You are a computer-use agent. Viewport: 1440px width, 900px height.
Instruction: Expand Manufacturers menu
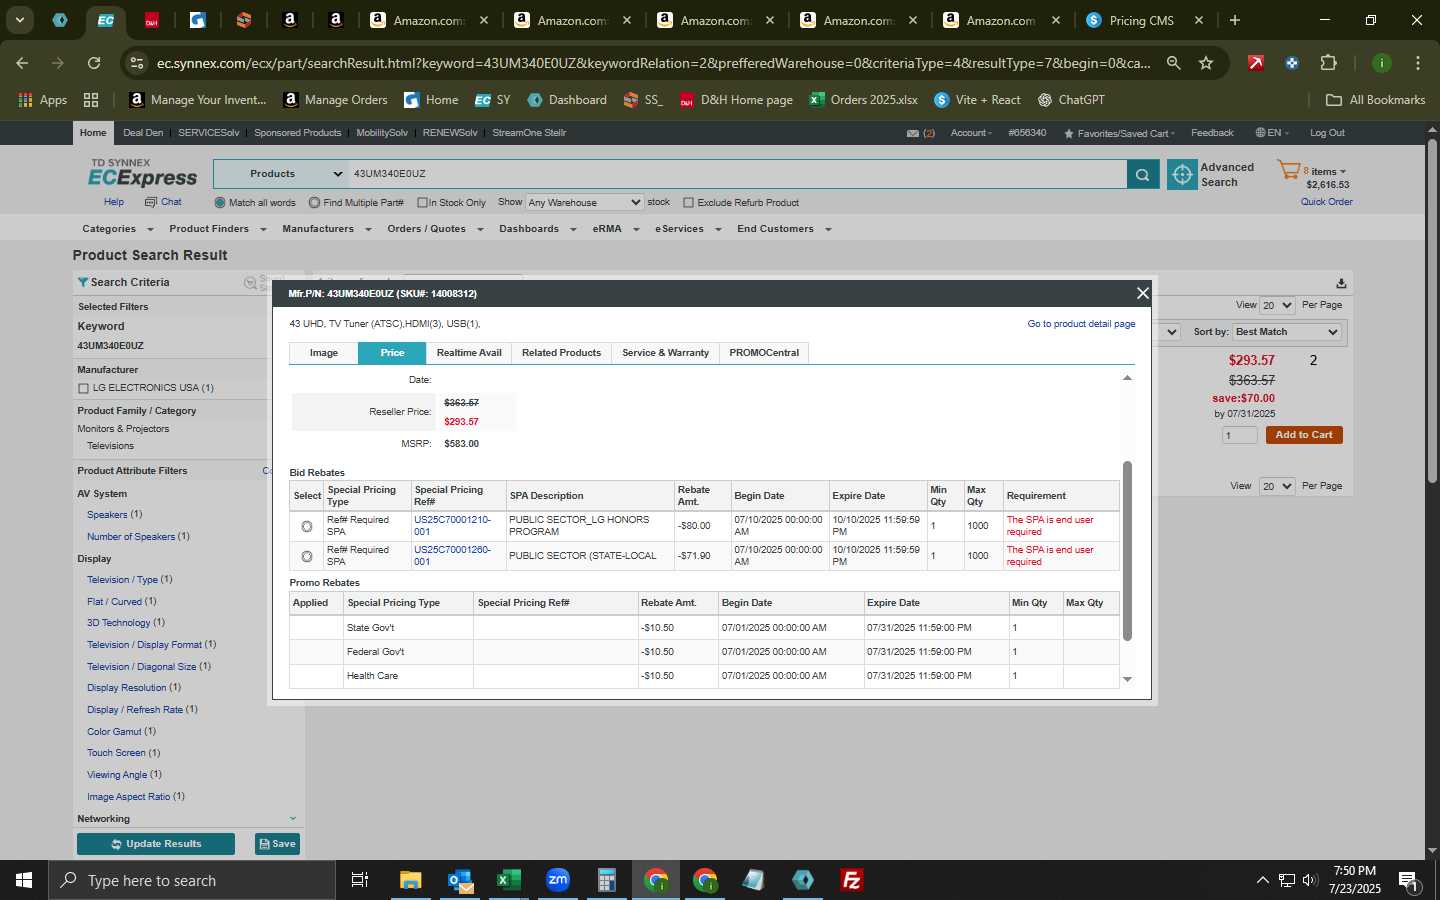326,229
